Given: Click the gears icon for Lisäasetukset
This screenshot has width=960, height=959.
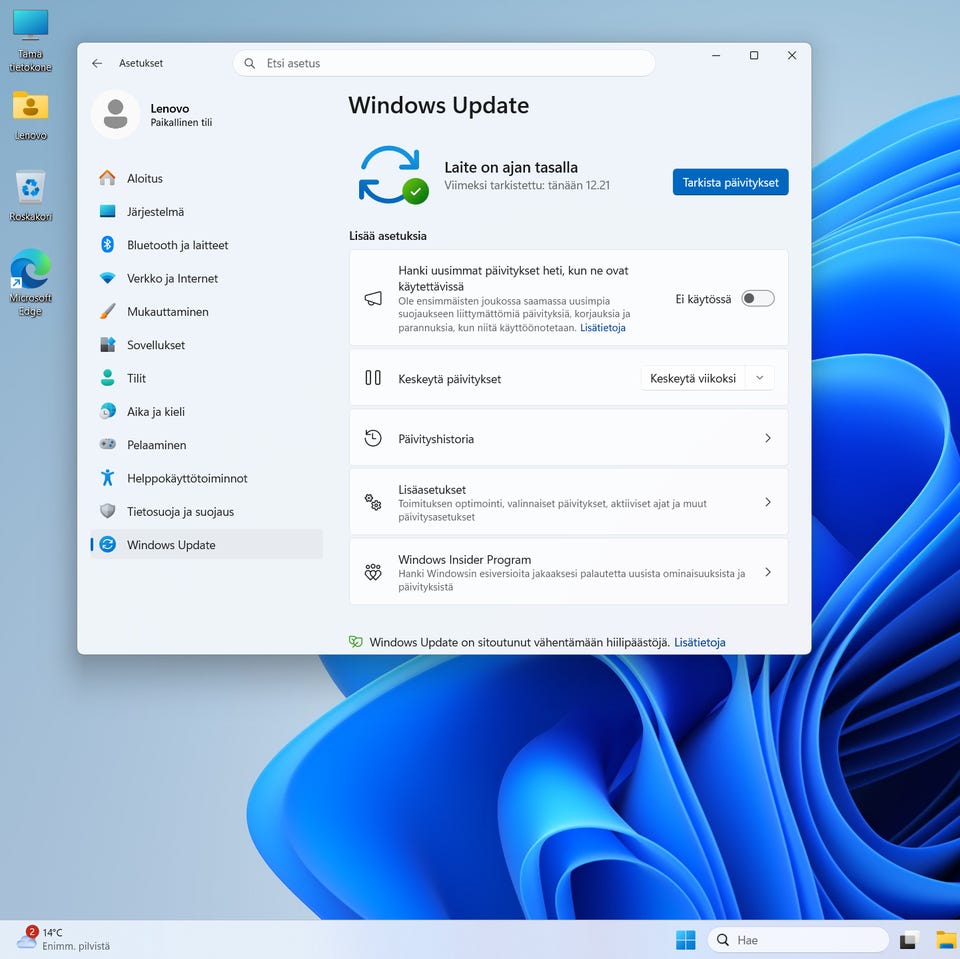Looking at the screenshot, I should (x=373, y=502).
